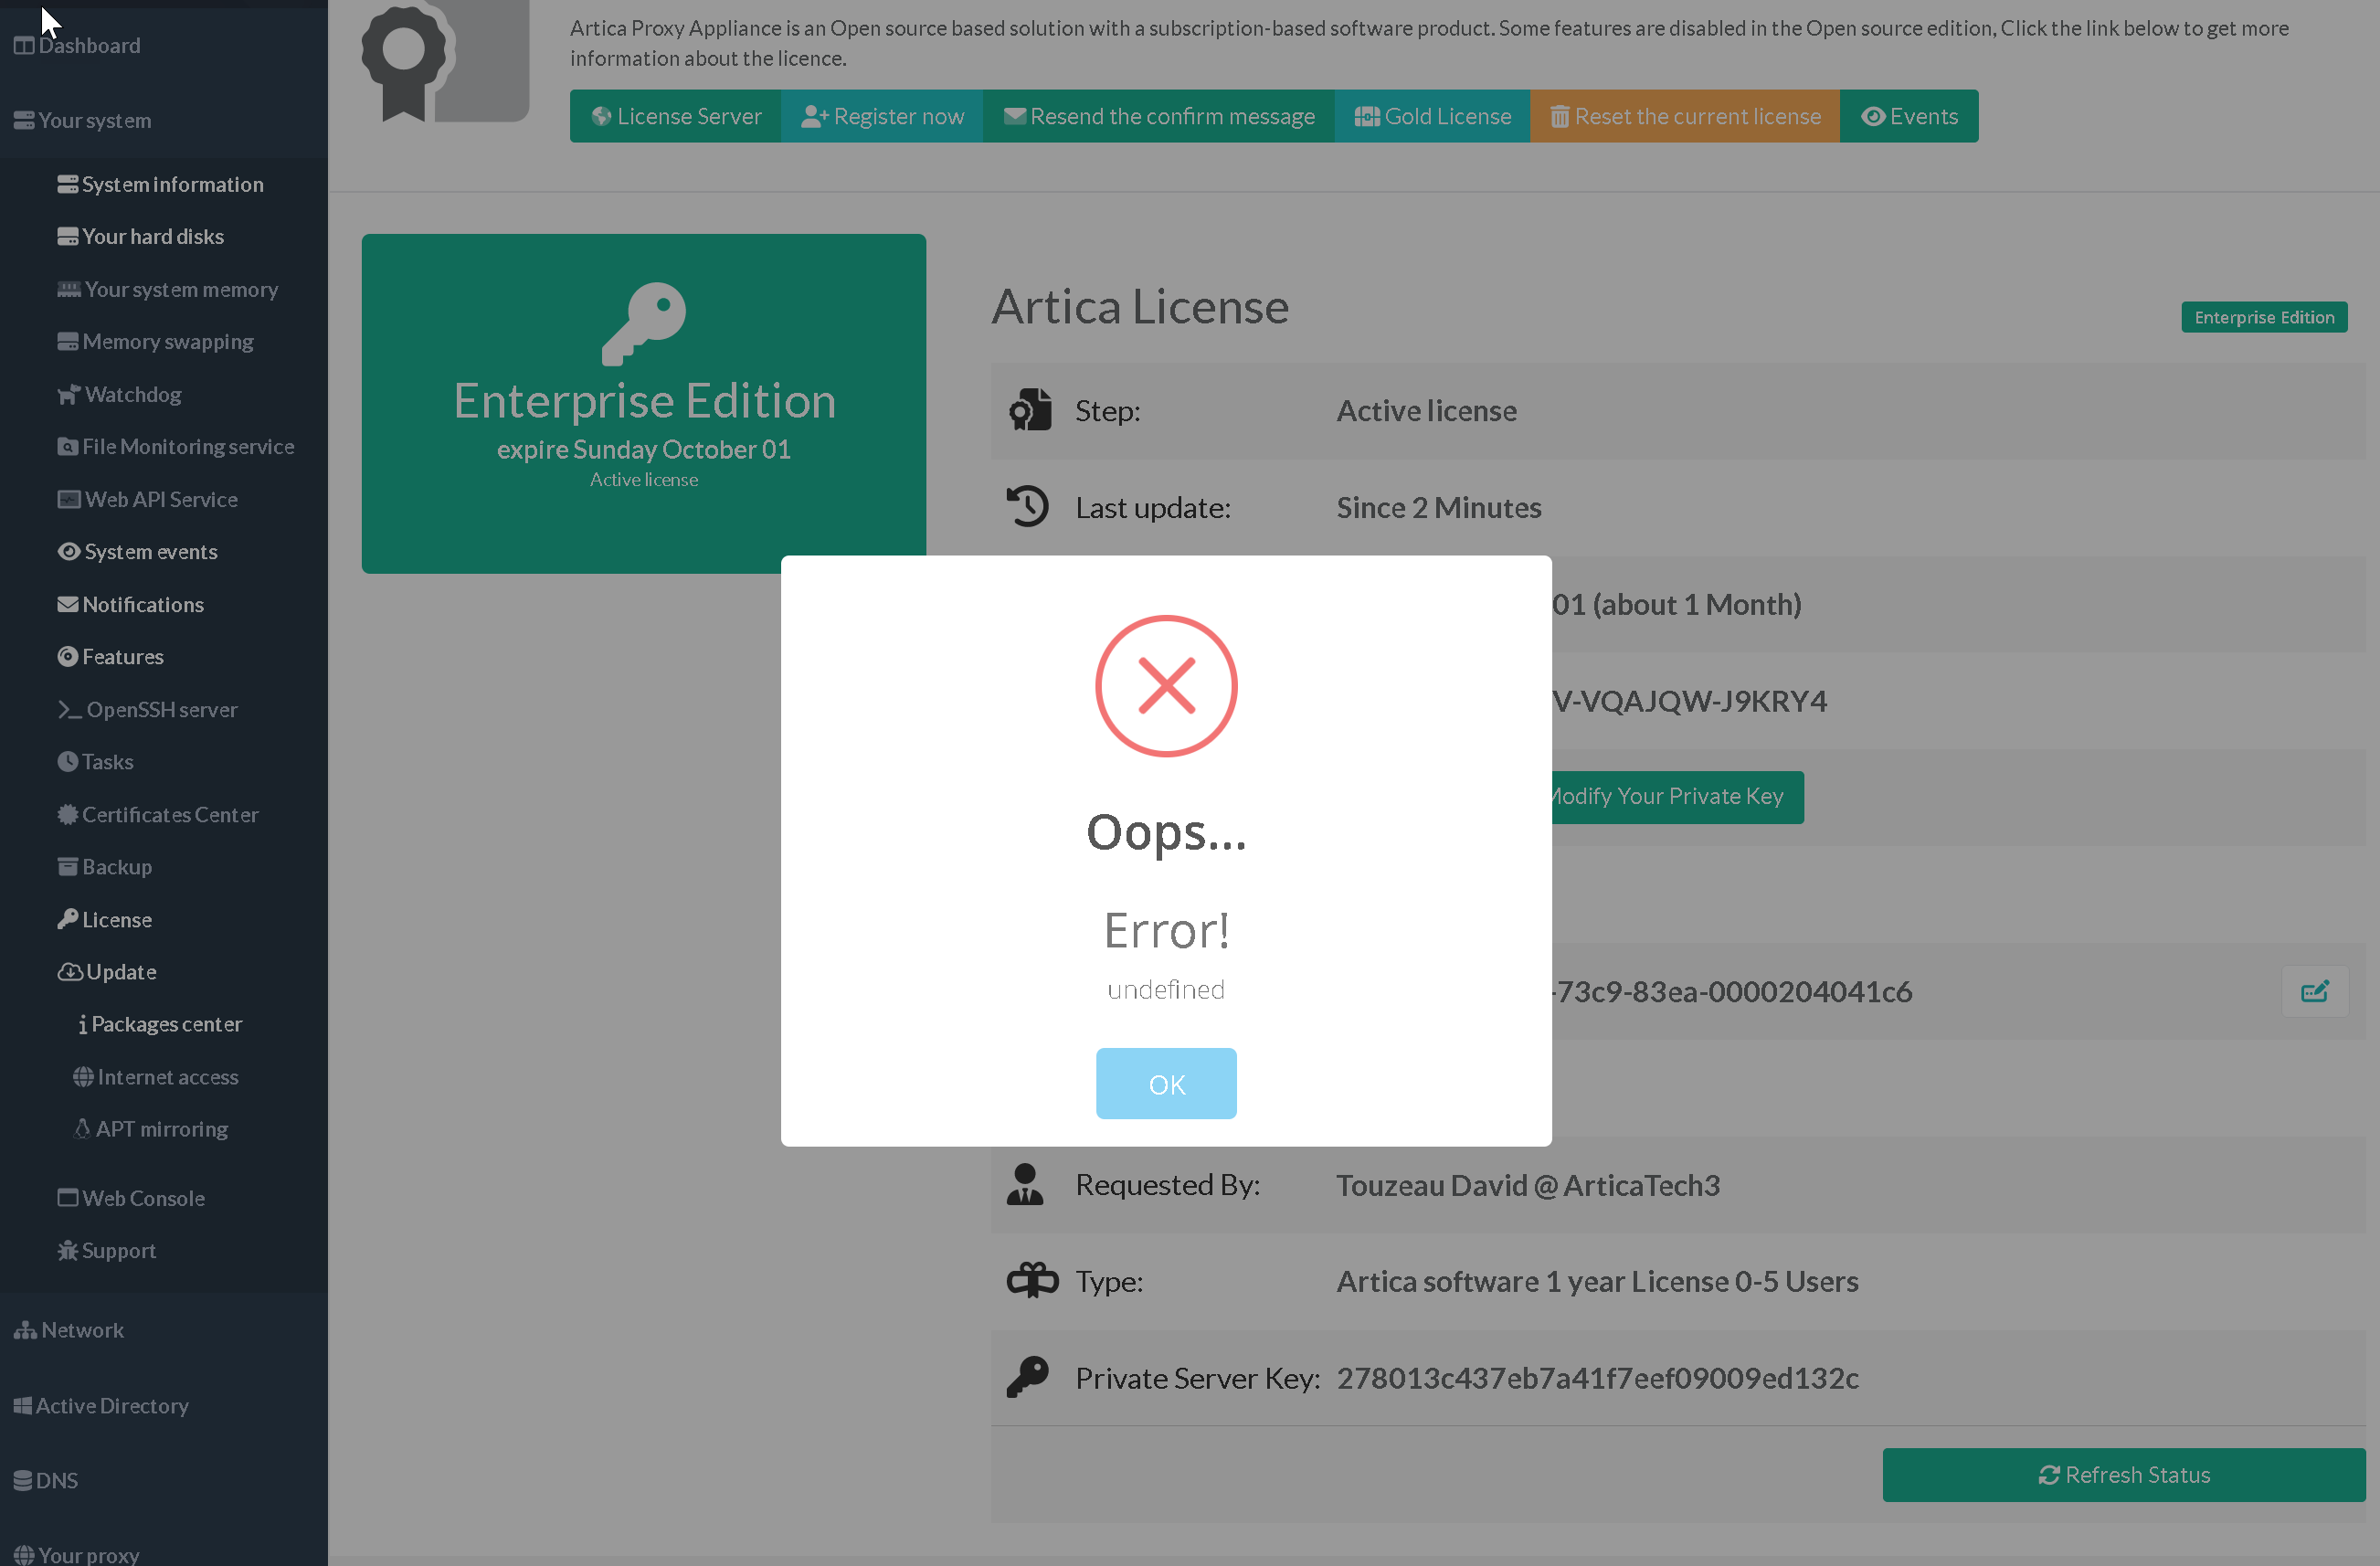
Task: Expand the Update submenu in sidebar
Action: click(x=120, y=971)
